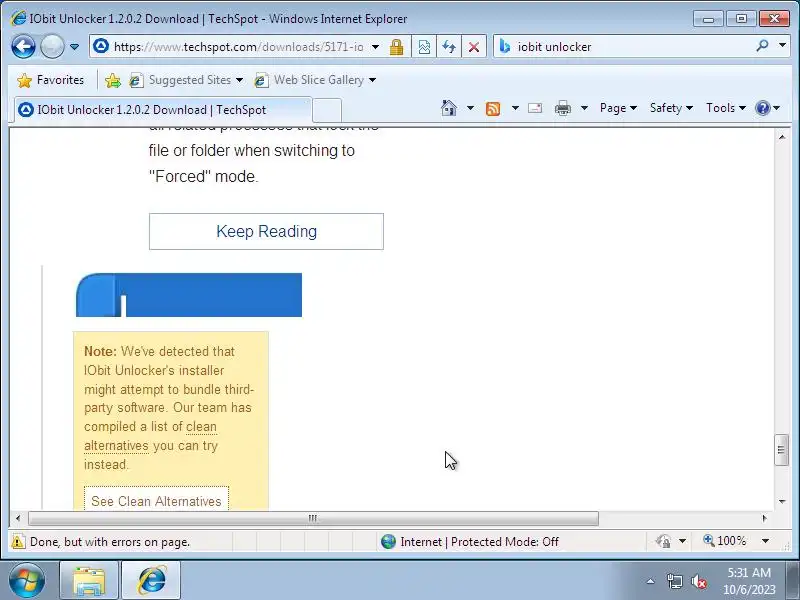Click the vertical scrollbar thumb
800x600 pixels.
click(x=782, y=449)
